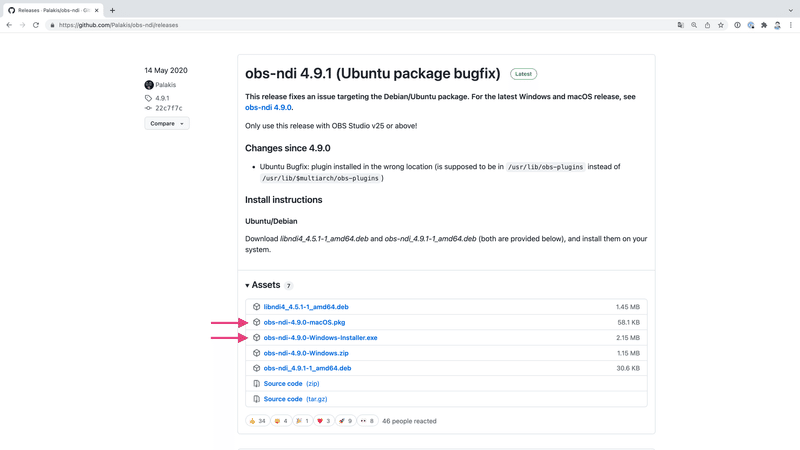Click the Latest badge

point(523,74)
